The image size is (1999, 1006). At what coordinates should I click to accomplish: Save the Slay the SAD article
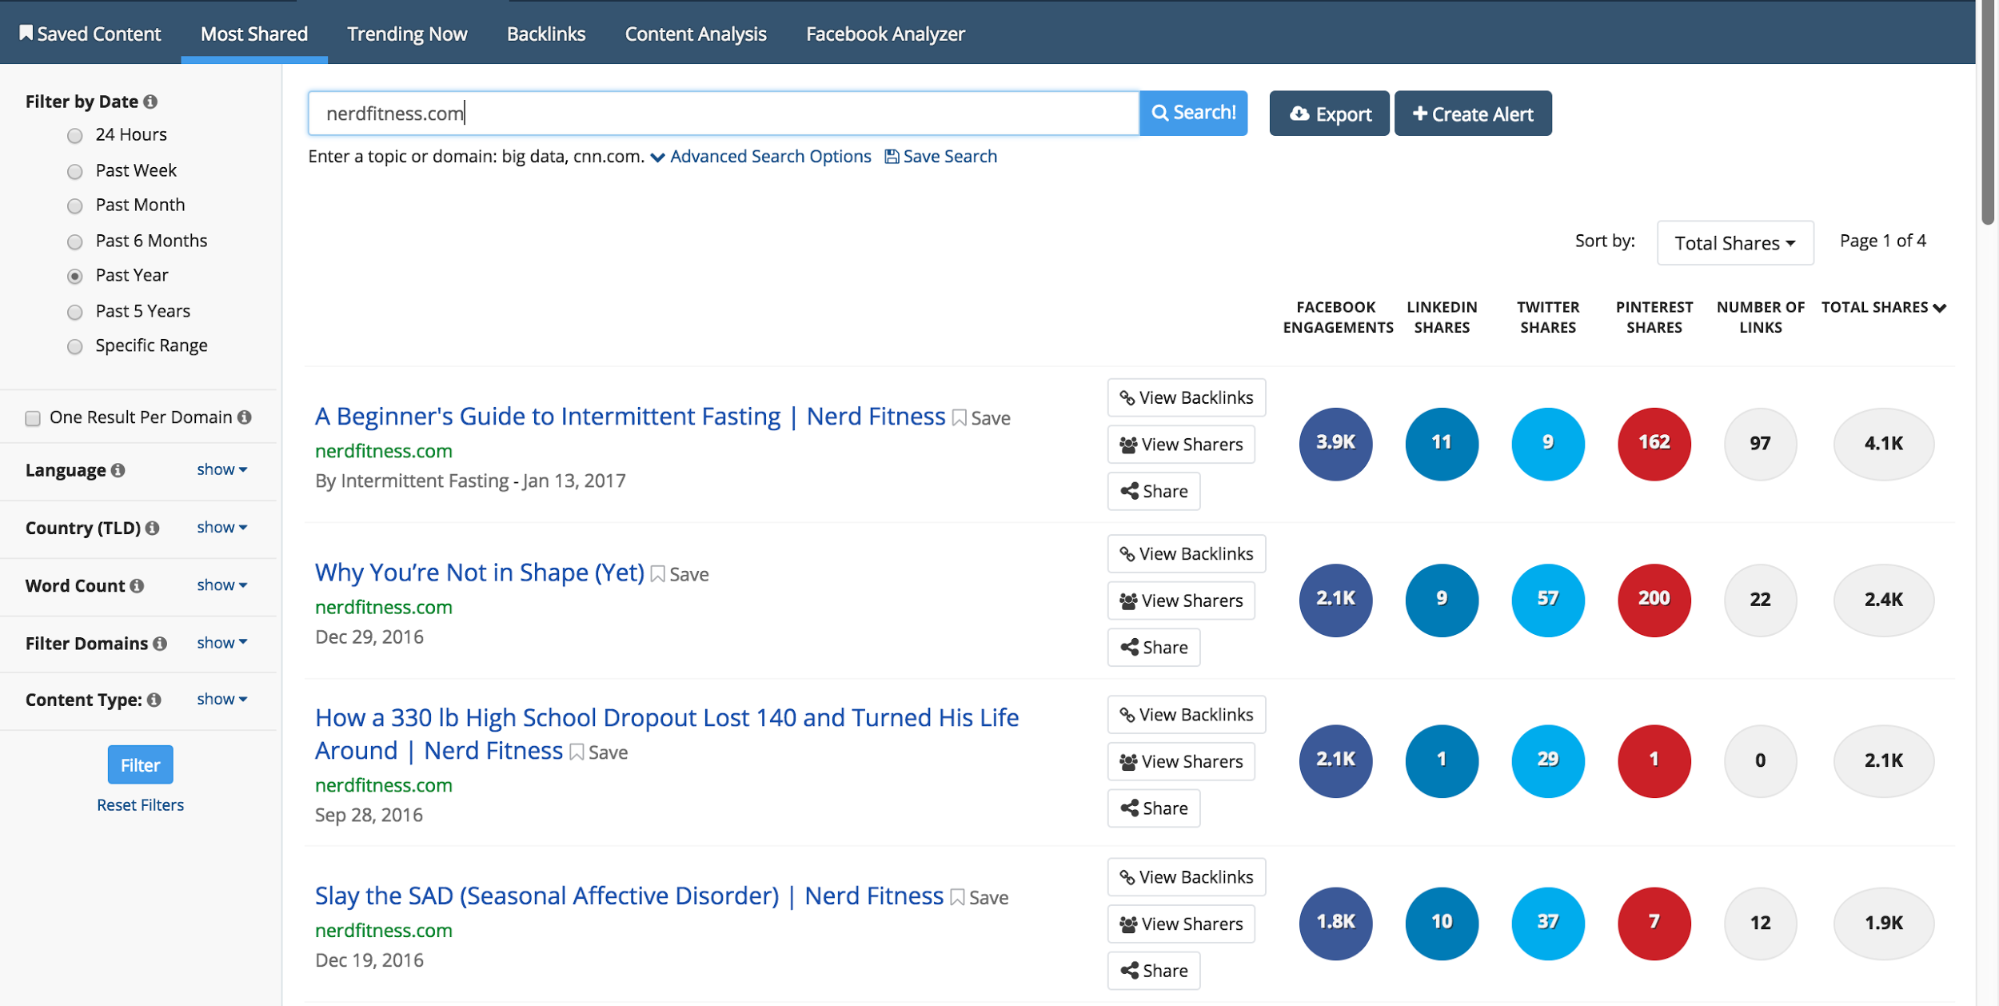979,898
